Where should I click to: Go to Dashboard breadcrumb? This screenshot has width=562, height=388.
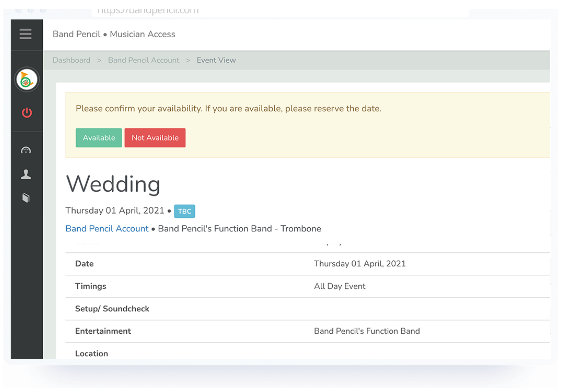click(x=71, y=60)
